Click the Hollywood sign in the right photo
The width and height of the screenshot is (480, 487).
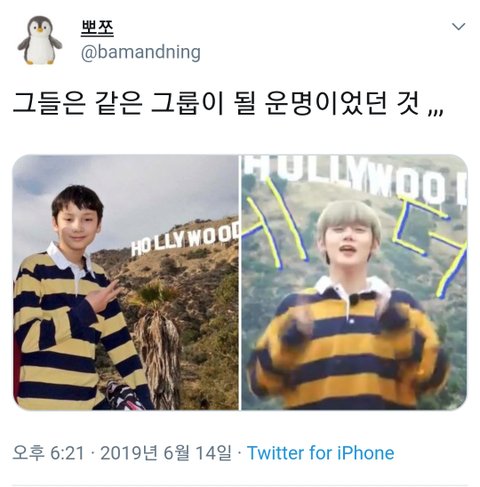(x=355, y=178)
